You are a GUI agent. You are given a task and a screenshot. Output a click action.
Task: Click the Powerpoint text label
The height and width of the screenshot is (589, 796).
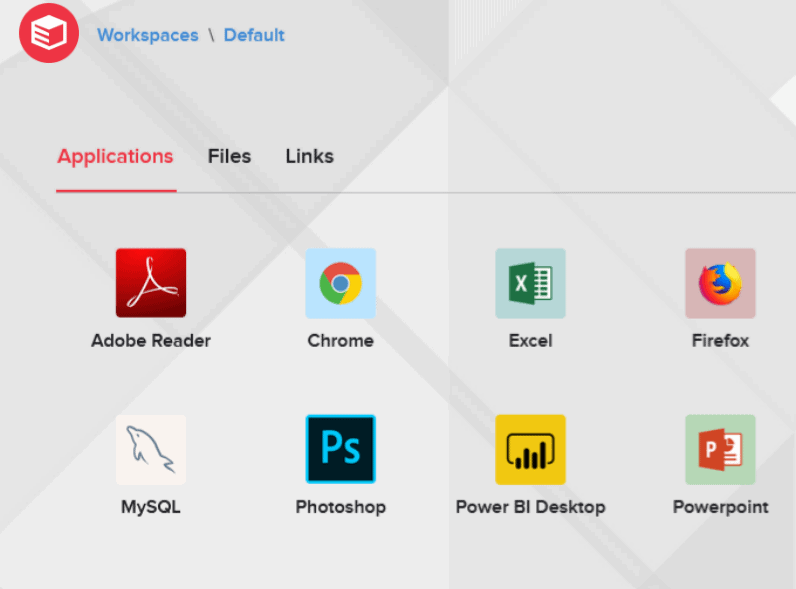click(720, 507)
